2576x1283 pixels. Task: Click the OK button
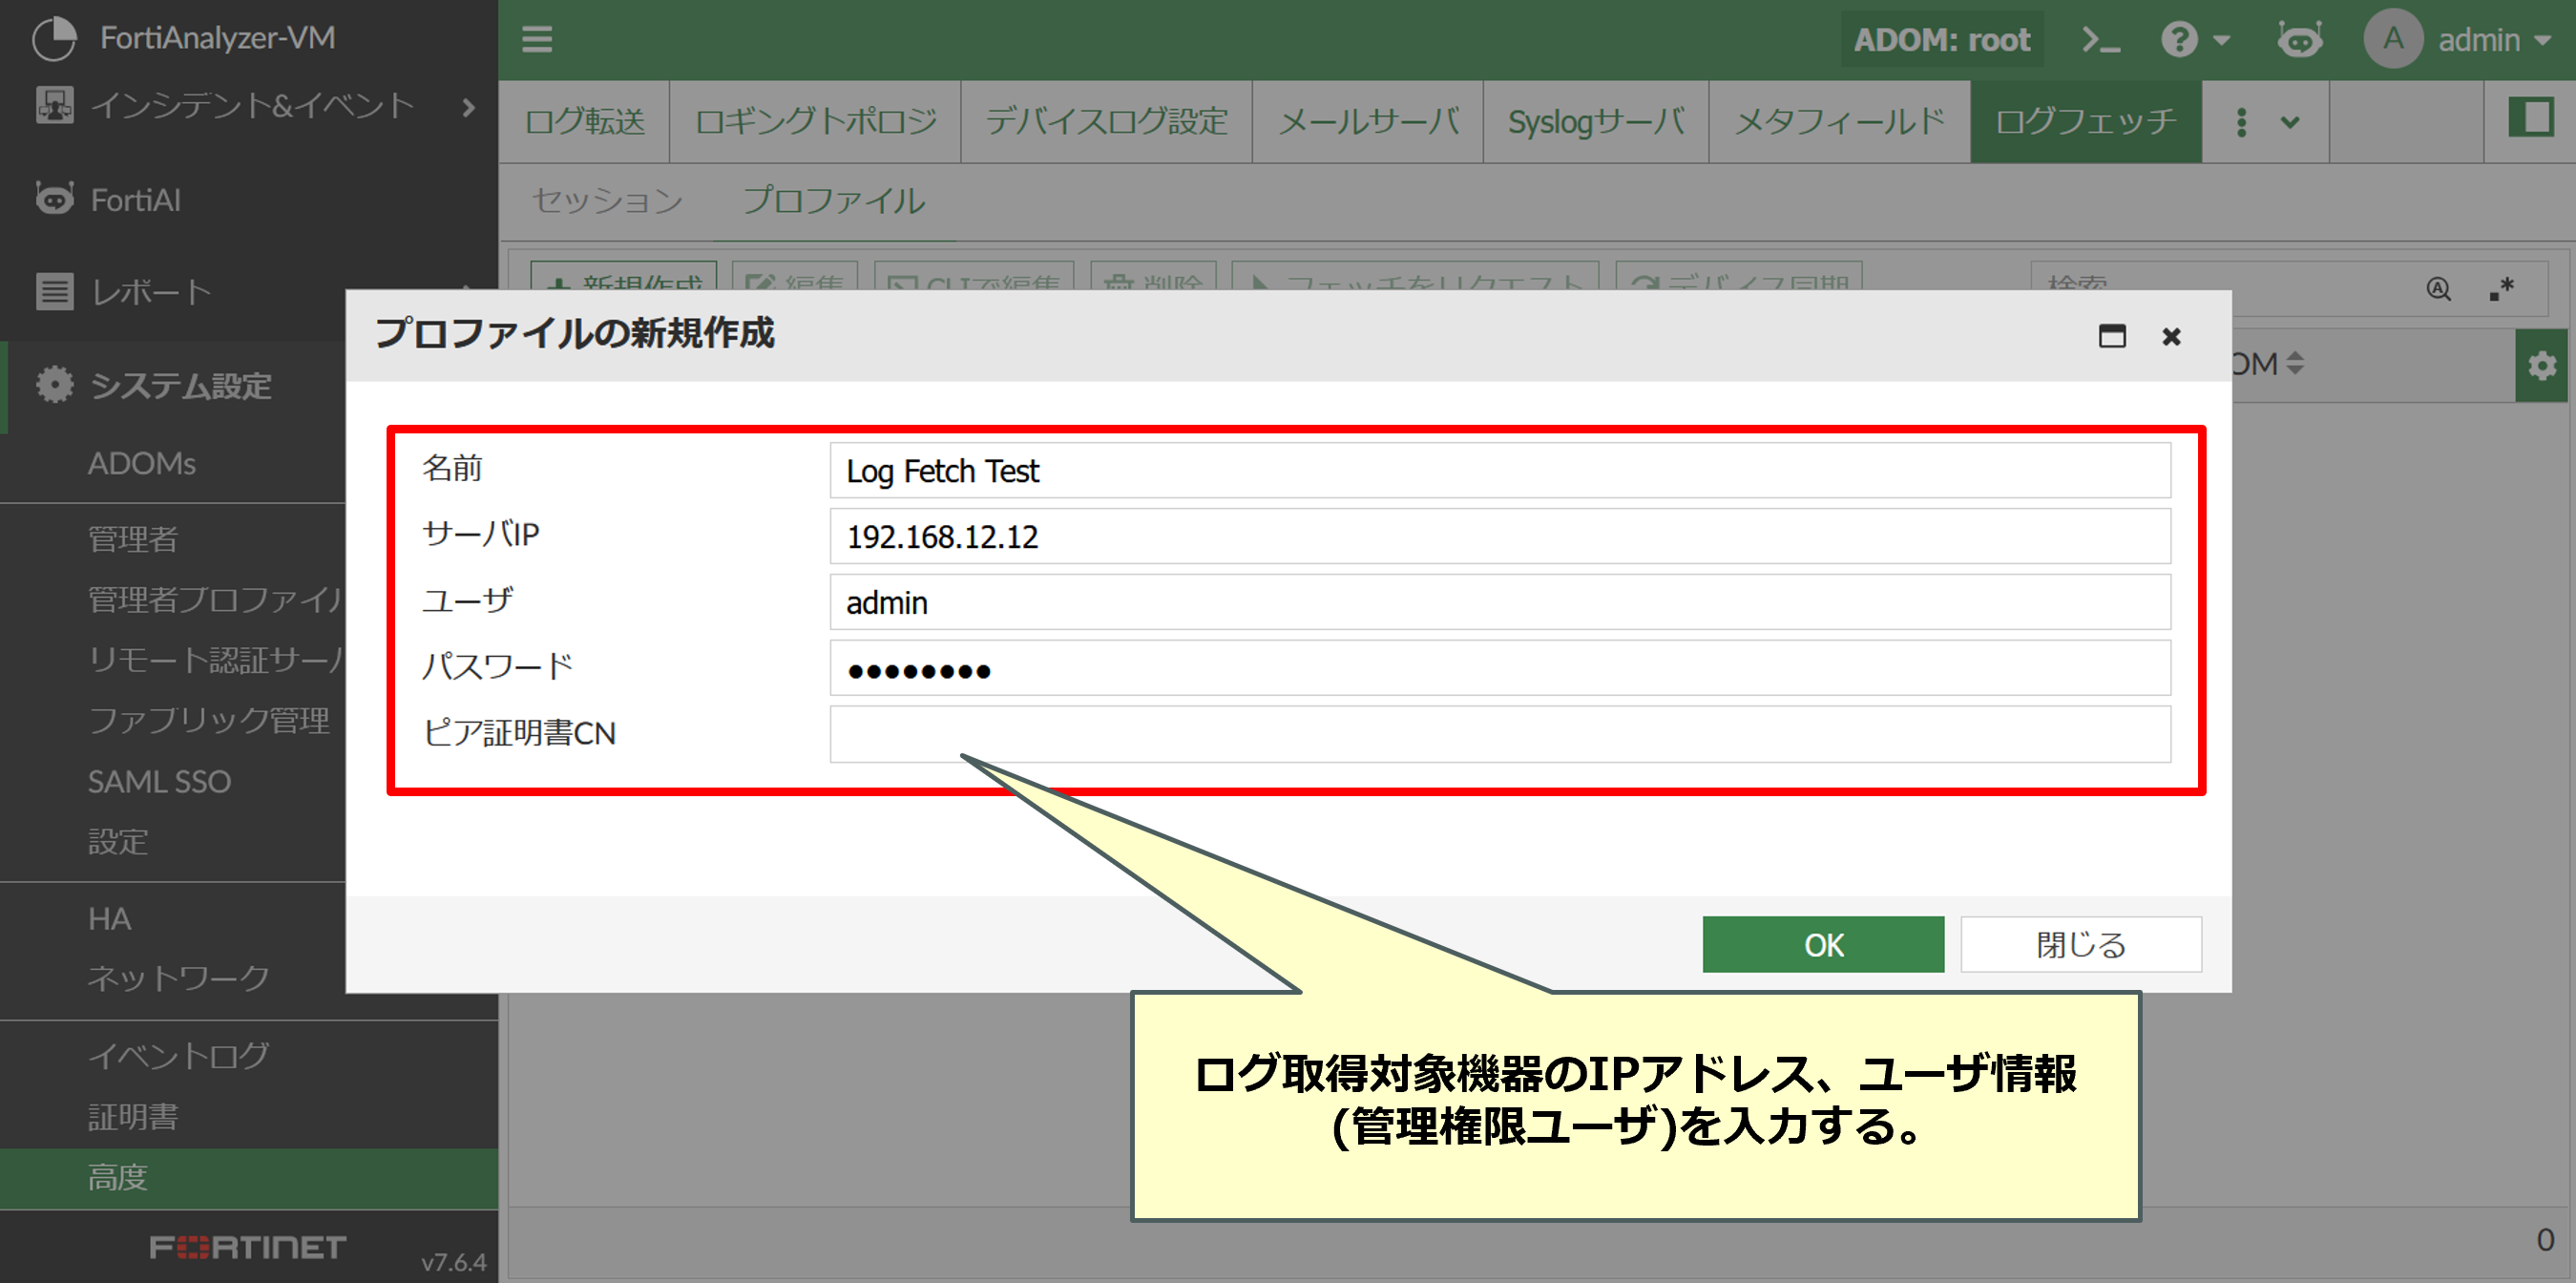click(1822, 944)
